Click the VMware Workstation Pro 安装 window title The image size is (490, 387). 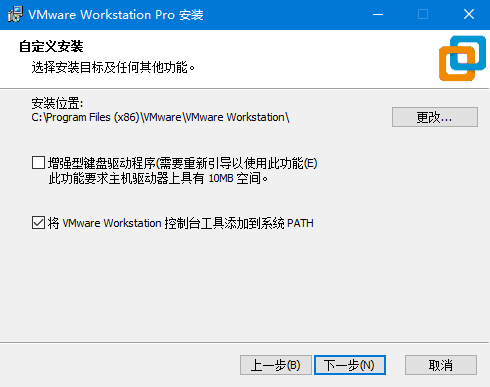tap(116, 15)
